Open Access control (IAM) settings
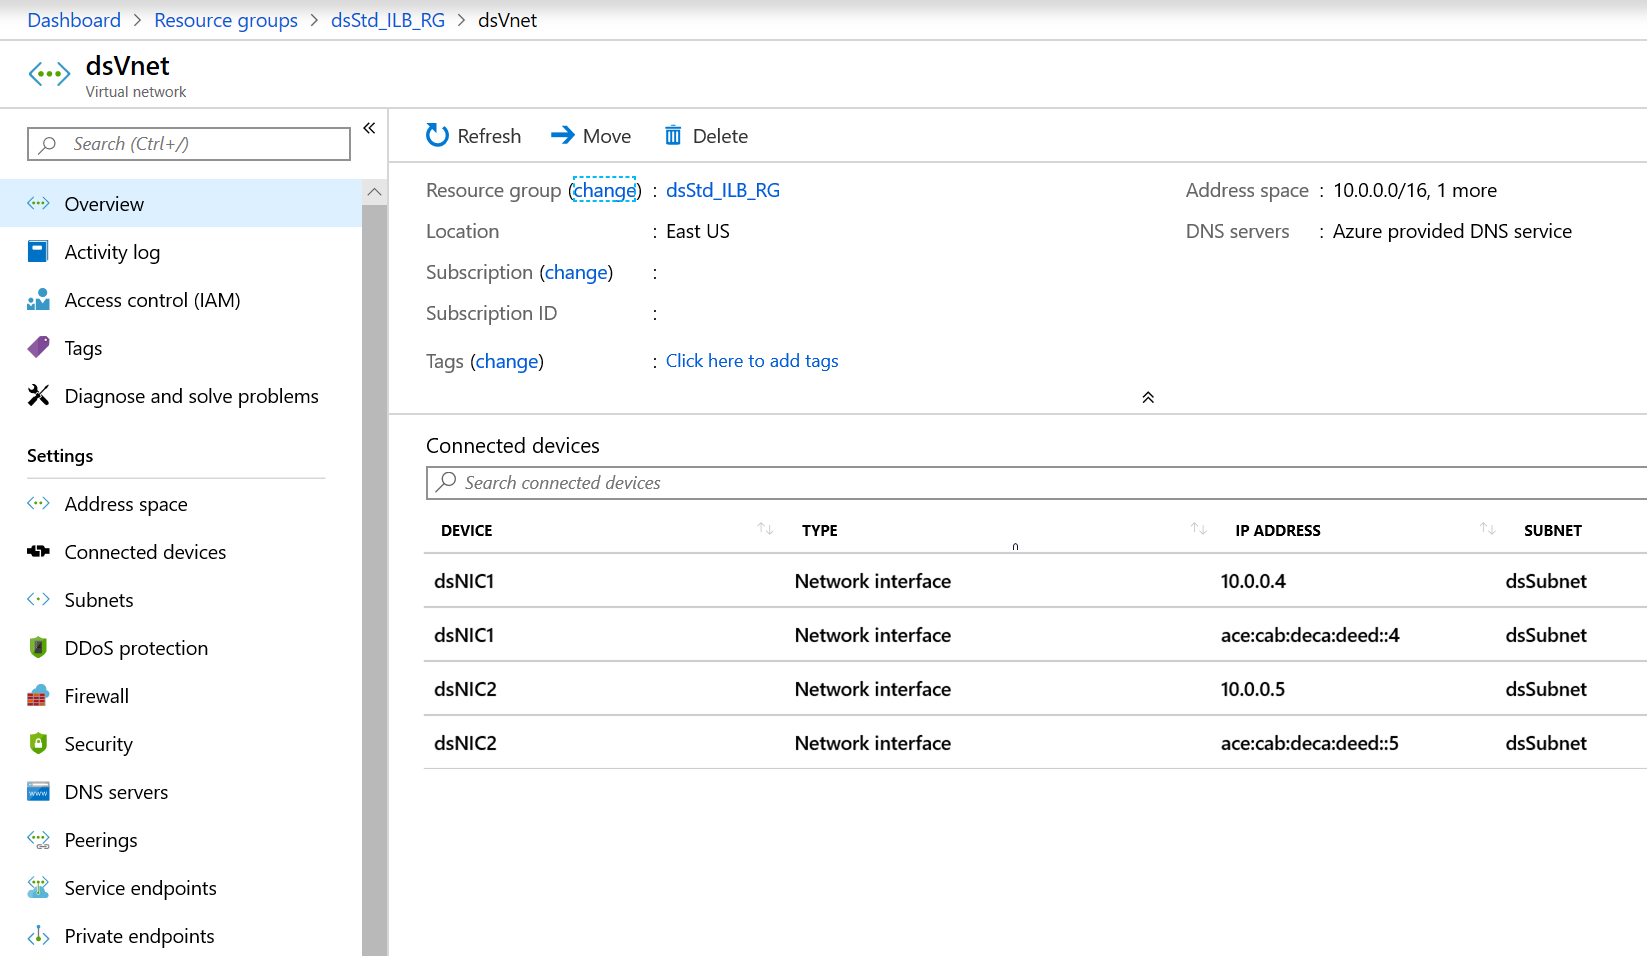 [152, 299]
